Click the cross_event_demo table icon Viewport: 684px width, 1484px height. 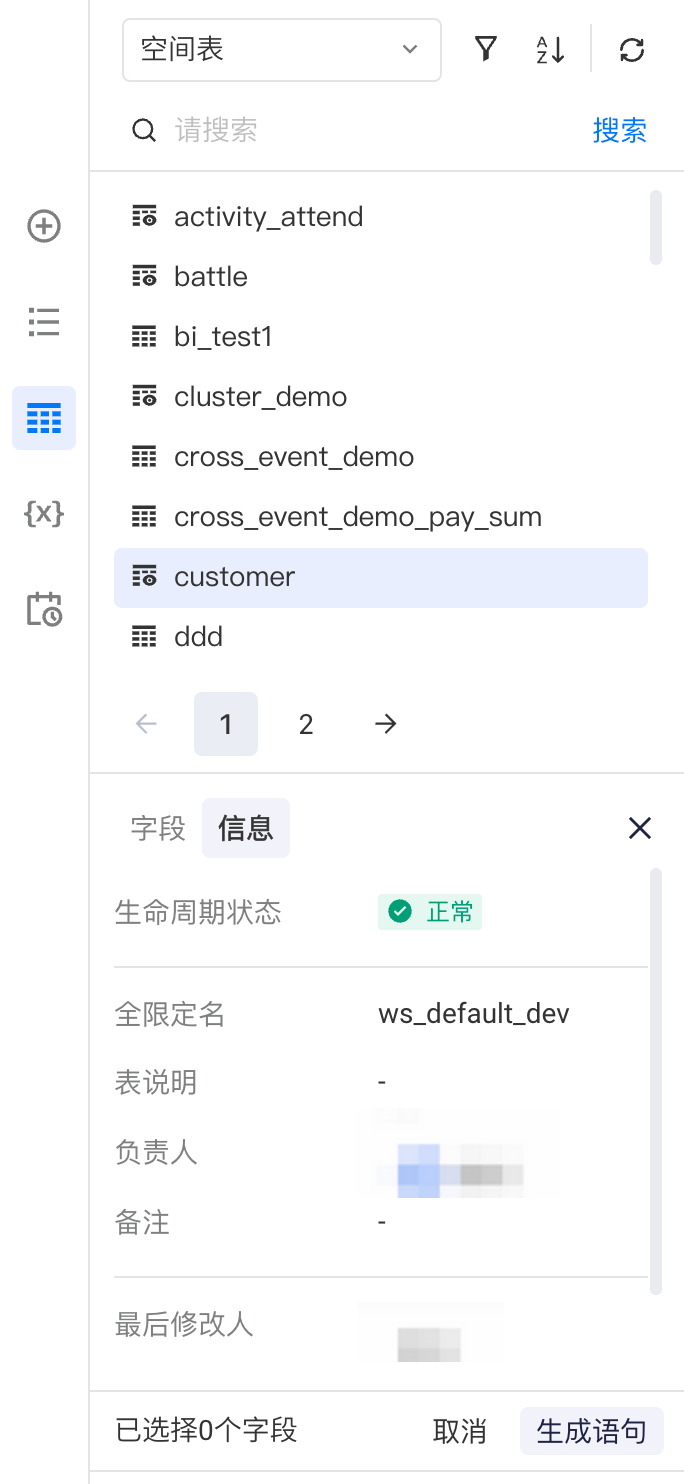tap(145, 457)
